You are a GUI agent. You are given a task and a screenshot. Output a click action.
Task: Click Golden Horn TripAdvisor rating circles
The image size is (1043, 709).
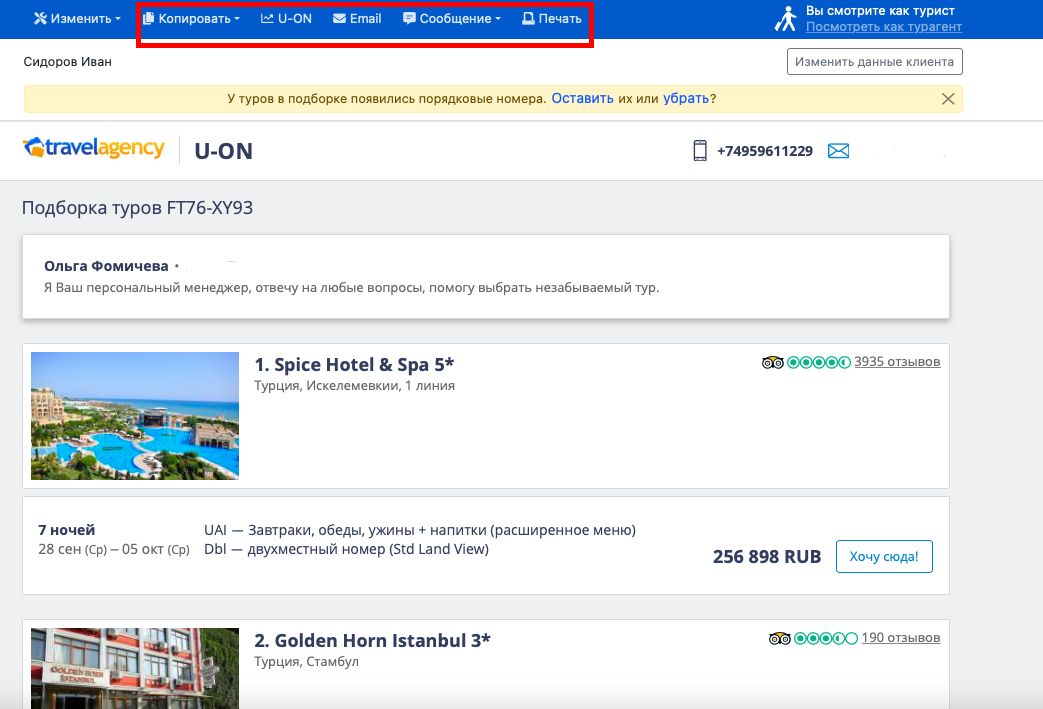click(826, 638)
